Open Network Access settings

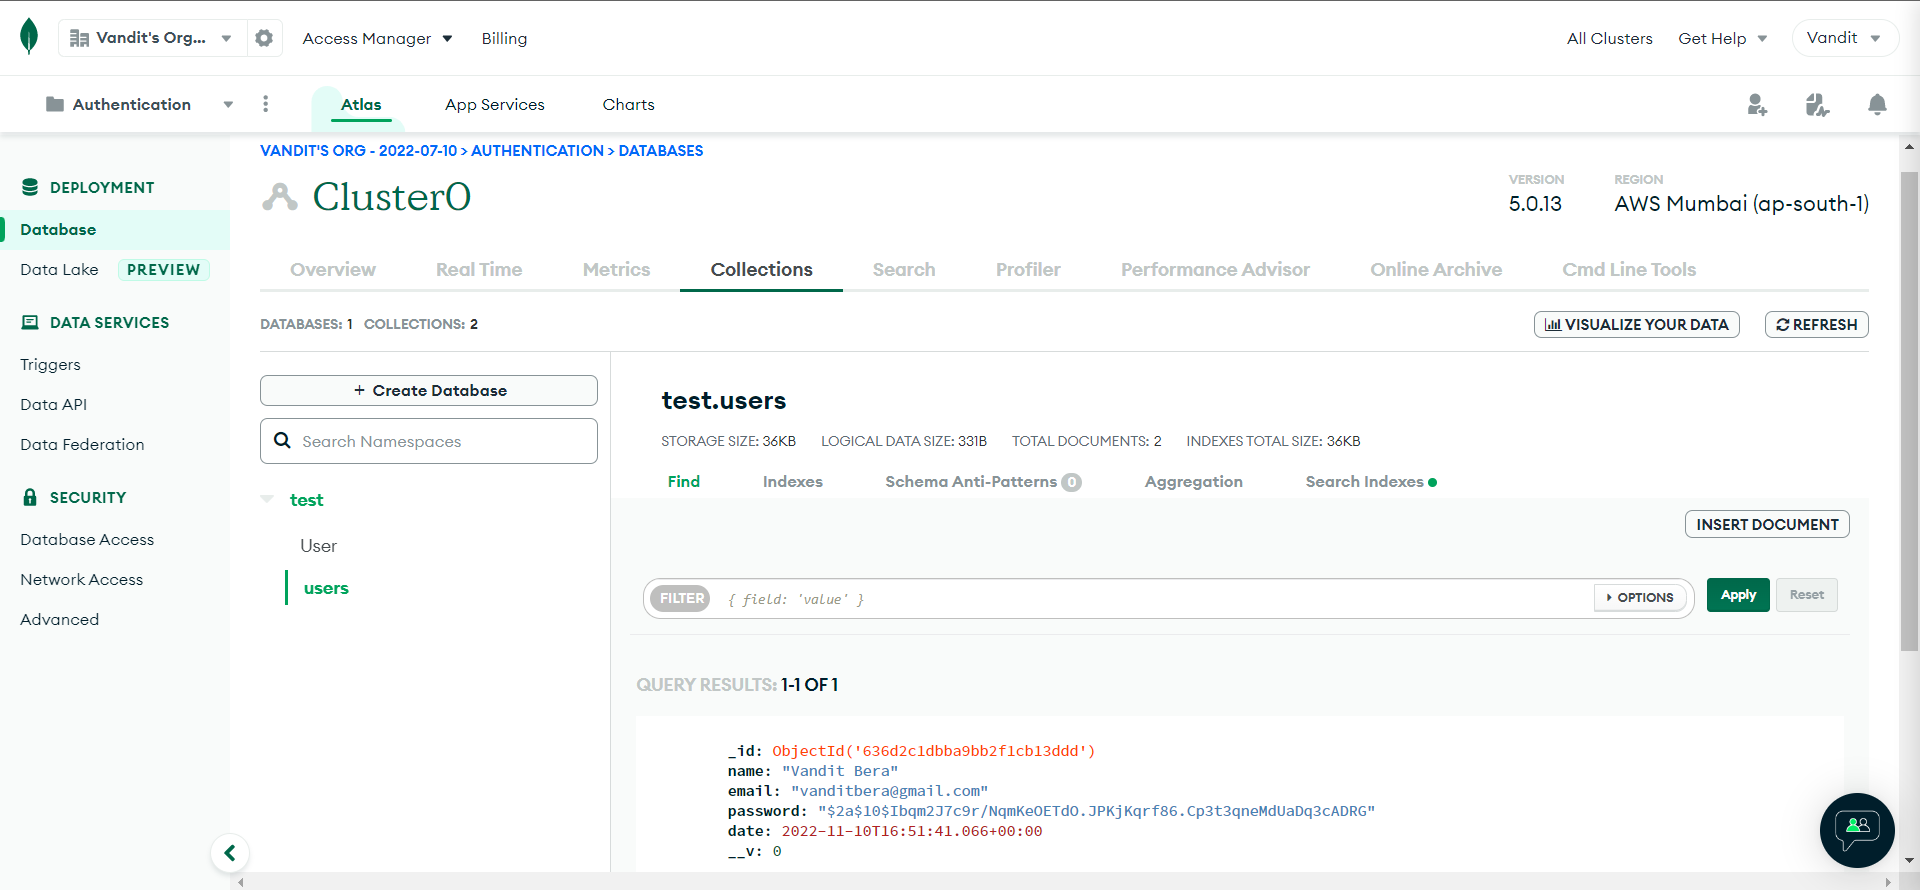pos(81,579)
